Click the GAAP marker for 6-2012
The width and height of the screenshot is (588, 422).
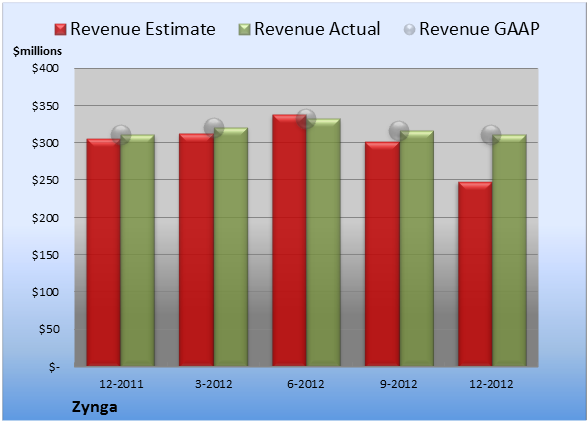306,119
